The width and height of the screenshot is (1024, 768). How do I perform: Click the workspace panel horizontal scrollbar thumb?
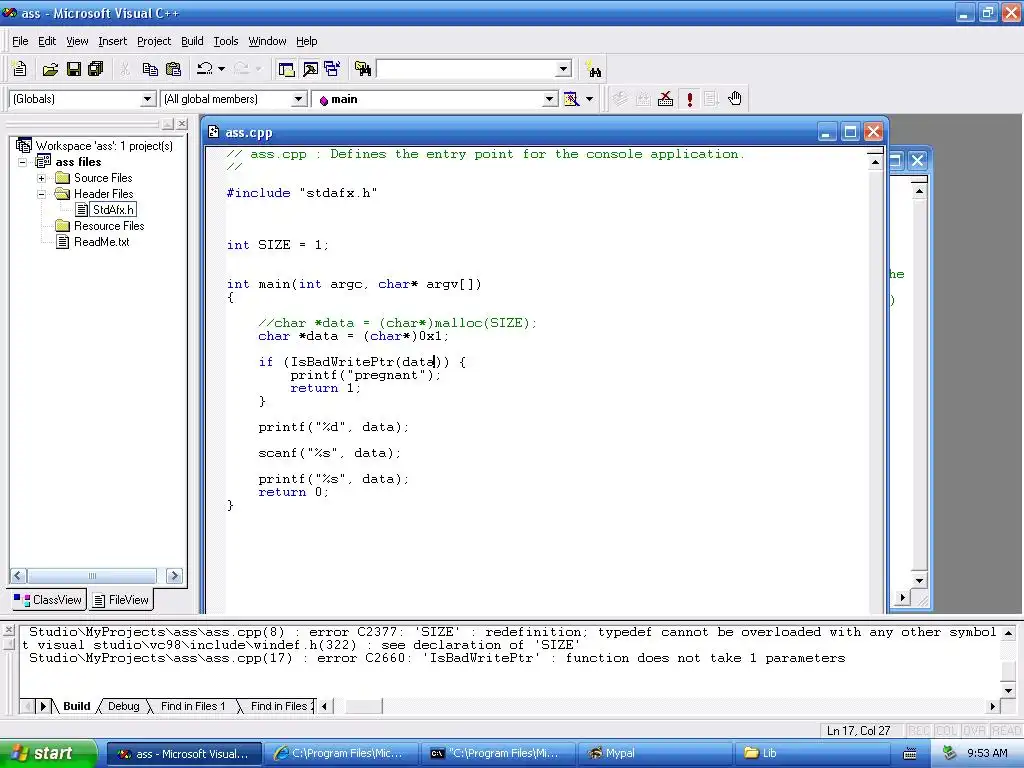[92, 575]
